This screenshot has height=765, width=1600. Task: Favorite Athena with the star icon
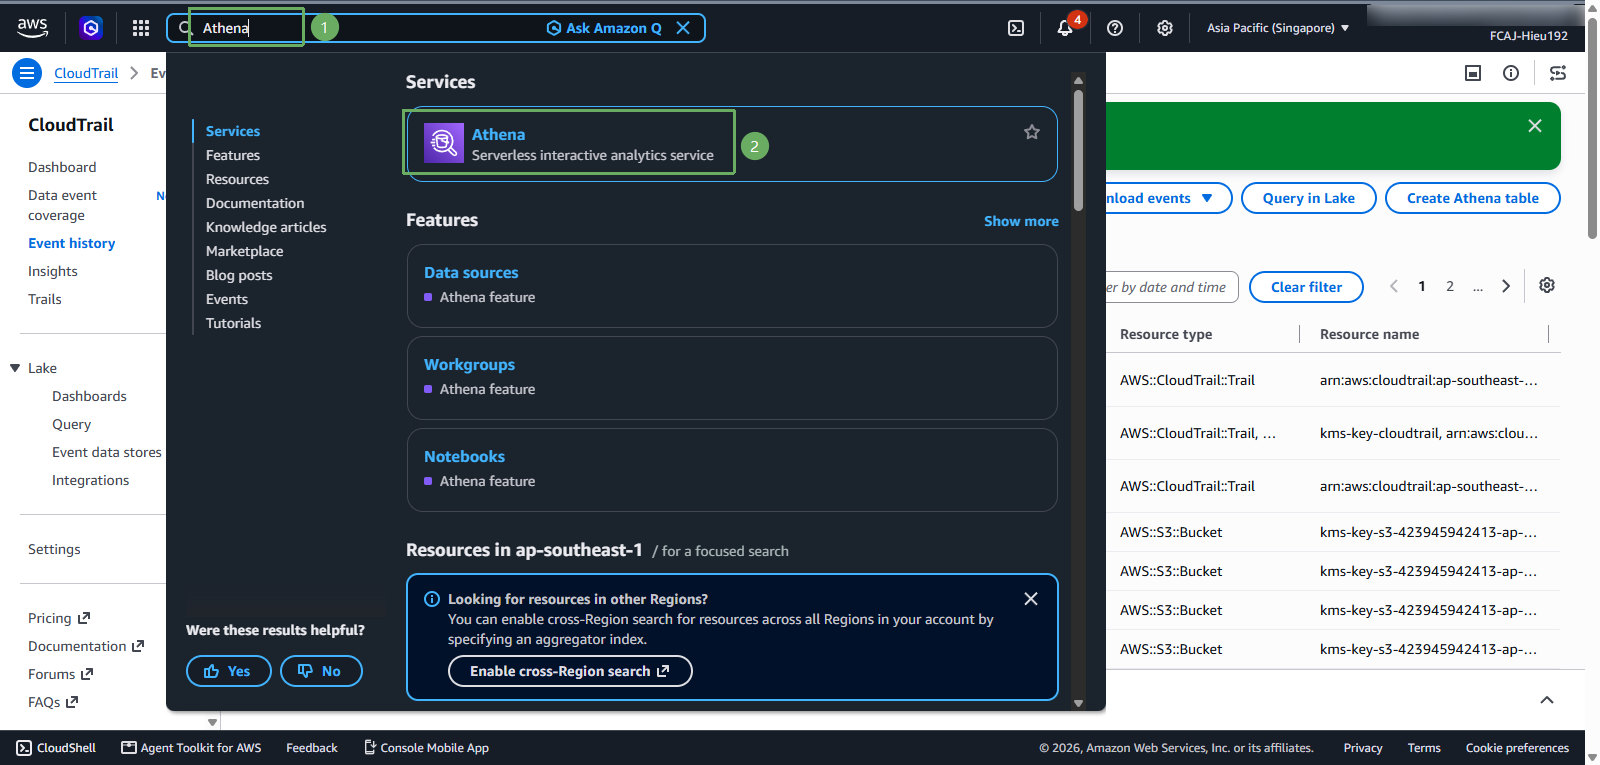click(x=1032, y=132)
